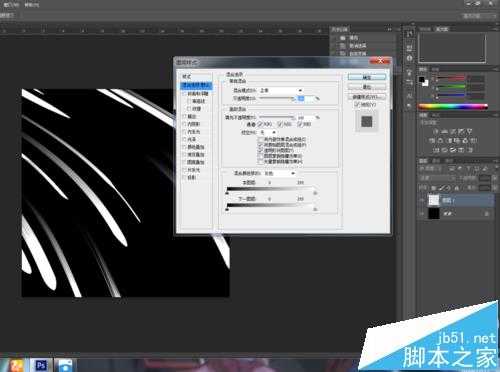Enable the Stroke style checkbox
Image resolution: width=500 pixels, height=372 pixels.
pyautogui.click(x=184, y=116)
